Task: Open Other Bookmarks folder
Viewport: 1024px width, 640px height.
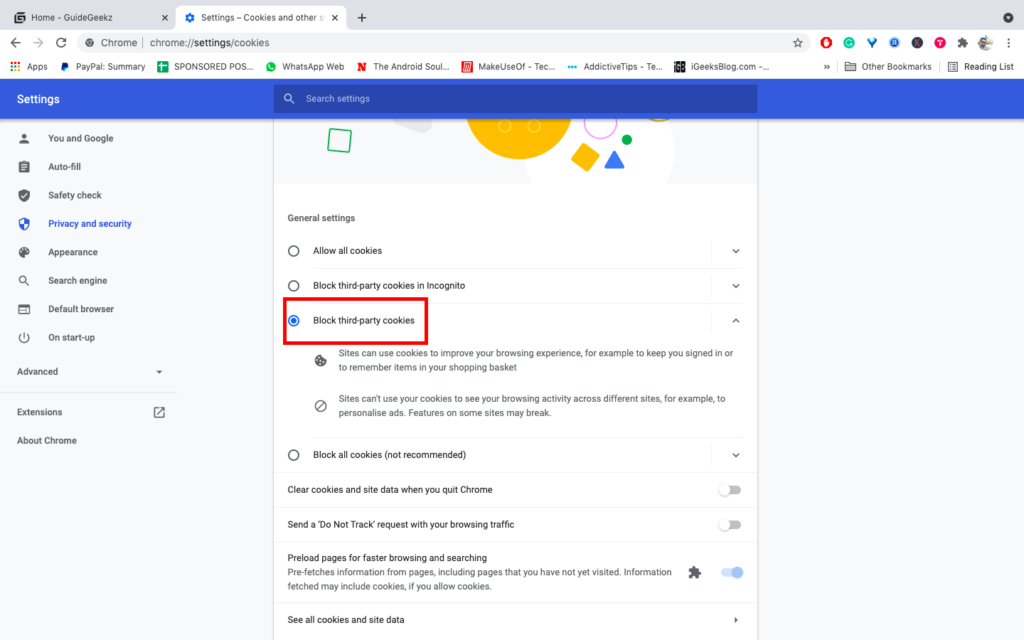Action: pos(888,67)
